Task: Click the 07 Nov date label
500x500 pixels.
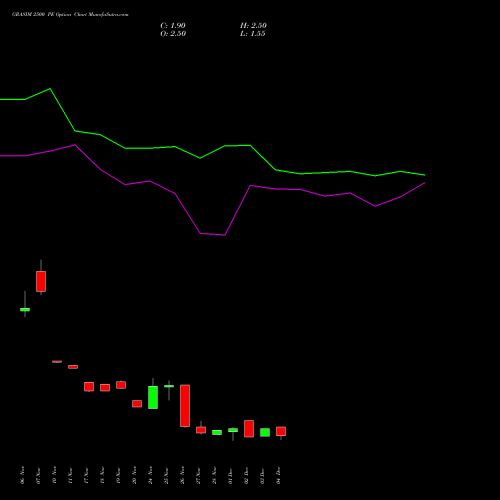Action: (x=38, y=475)
